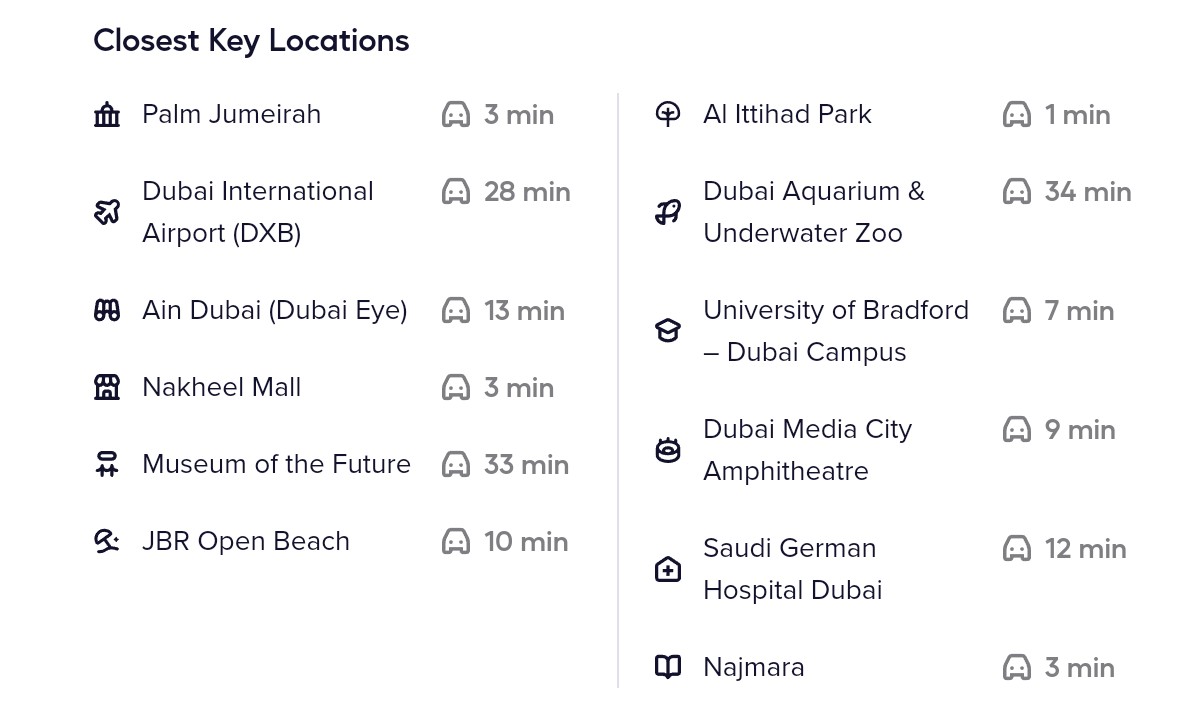Select the Museum of the Future label

pyautogui.click(x=276, y=465)
